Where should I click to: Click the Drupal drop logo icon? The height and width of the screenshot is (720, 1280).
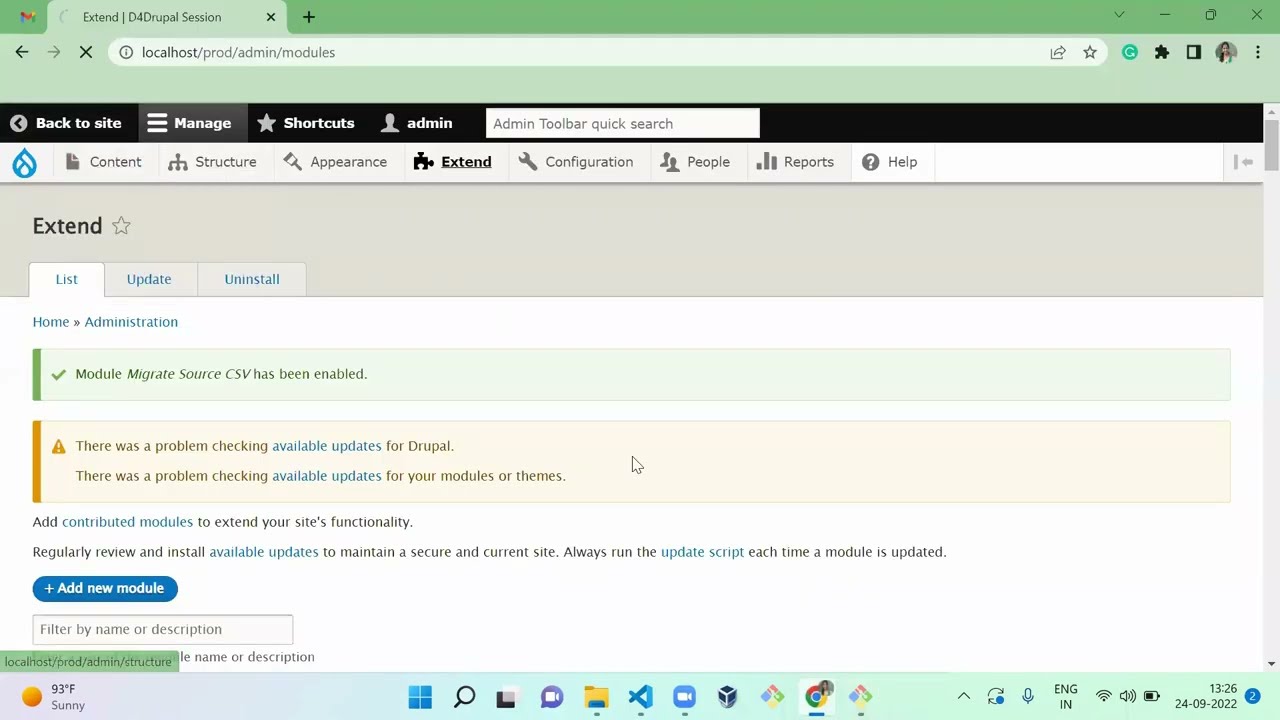pos(24,162)
